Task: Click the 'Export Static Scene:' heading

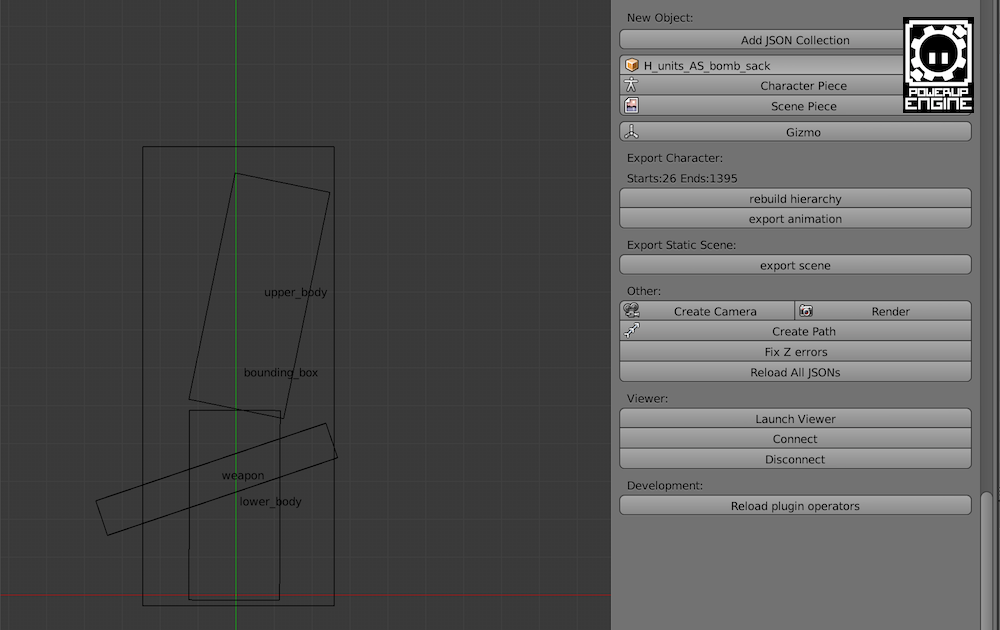Action: point(681,245)
